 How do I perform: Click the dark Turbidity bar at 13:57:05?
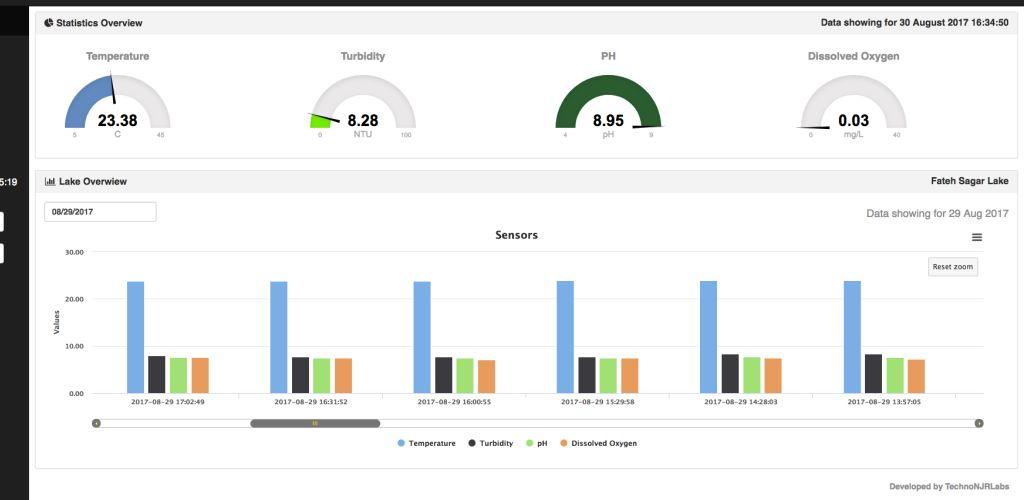[873, 374]
